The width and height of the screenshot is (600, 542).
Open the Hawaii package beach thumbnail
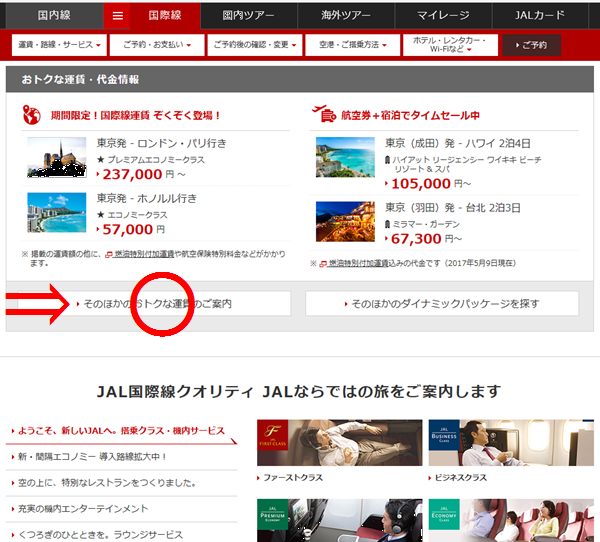[x=345, y=157]
